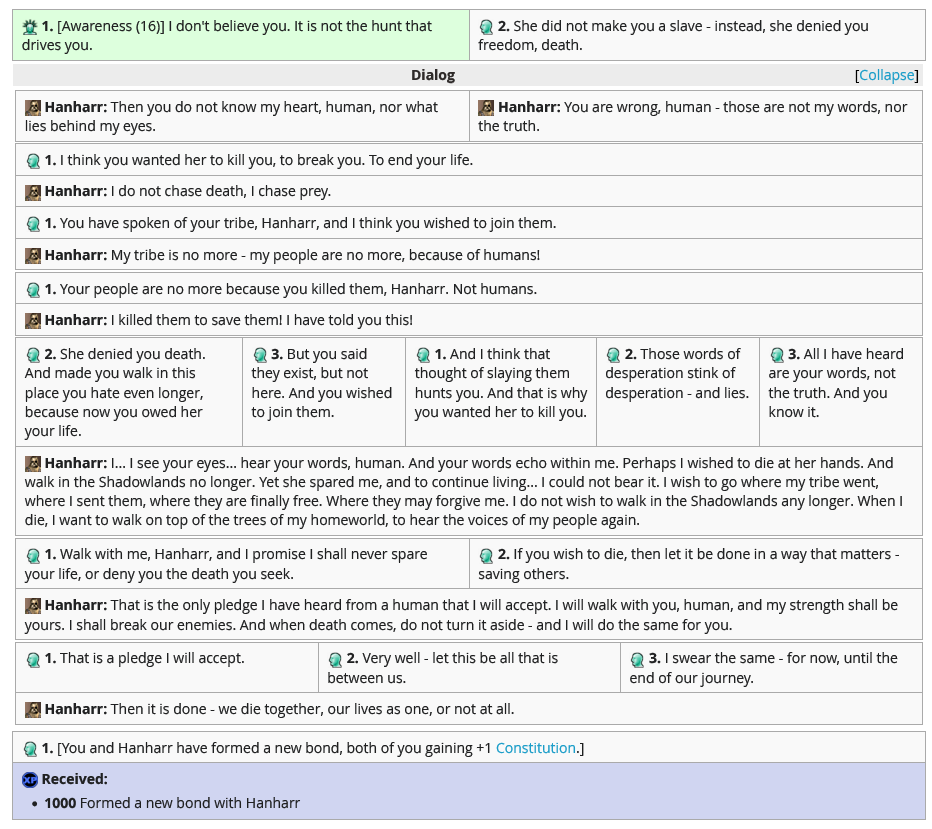Click text 'I shall break our enemies'
This screenshot has width=932, height=829.
(x=152, y=625)
